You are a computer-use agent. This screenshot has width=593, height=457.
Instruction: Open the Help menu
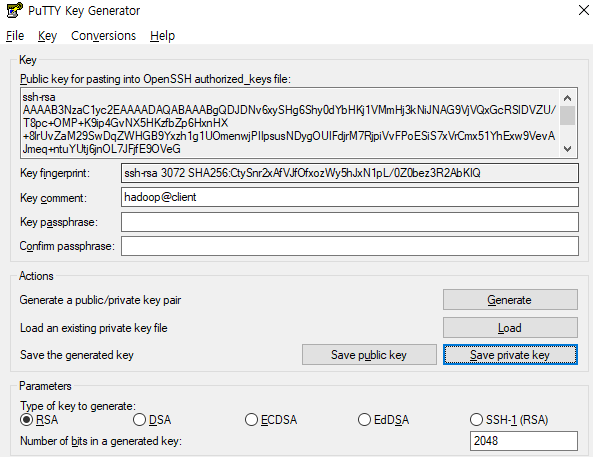coord(162,36)
